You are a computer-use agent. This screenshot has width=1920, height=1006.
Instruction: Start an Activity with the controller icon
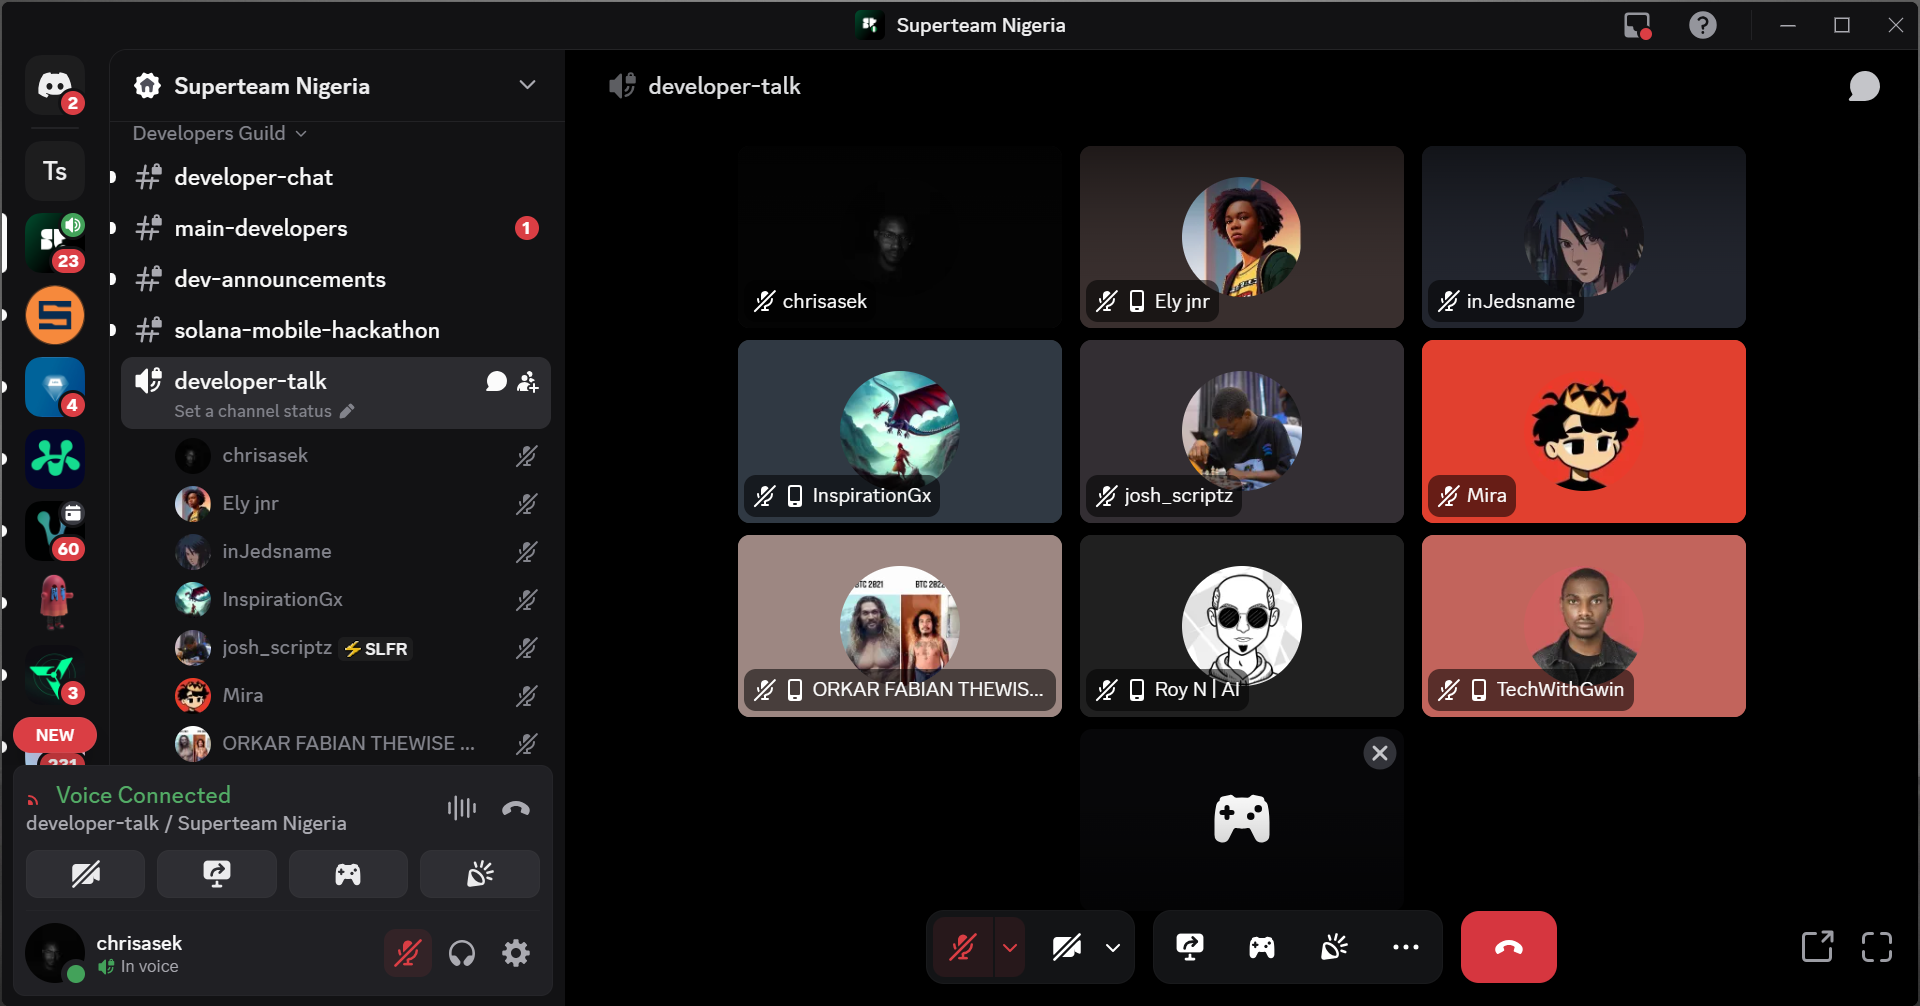coord(1261,947)
